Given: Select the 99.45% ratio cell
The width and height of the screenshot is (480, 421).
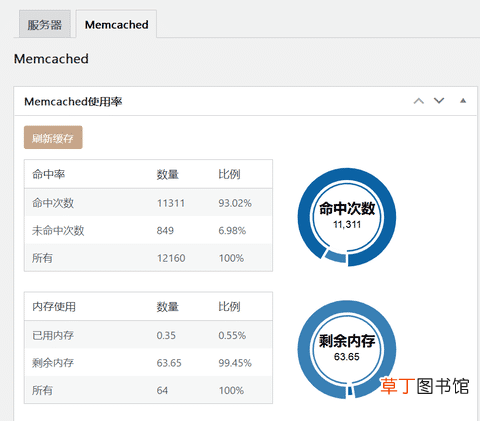Looking at the screenshot, I should pyautogui.click(x=235, y=363).
